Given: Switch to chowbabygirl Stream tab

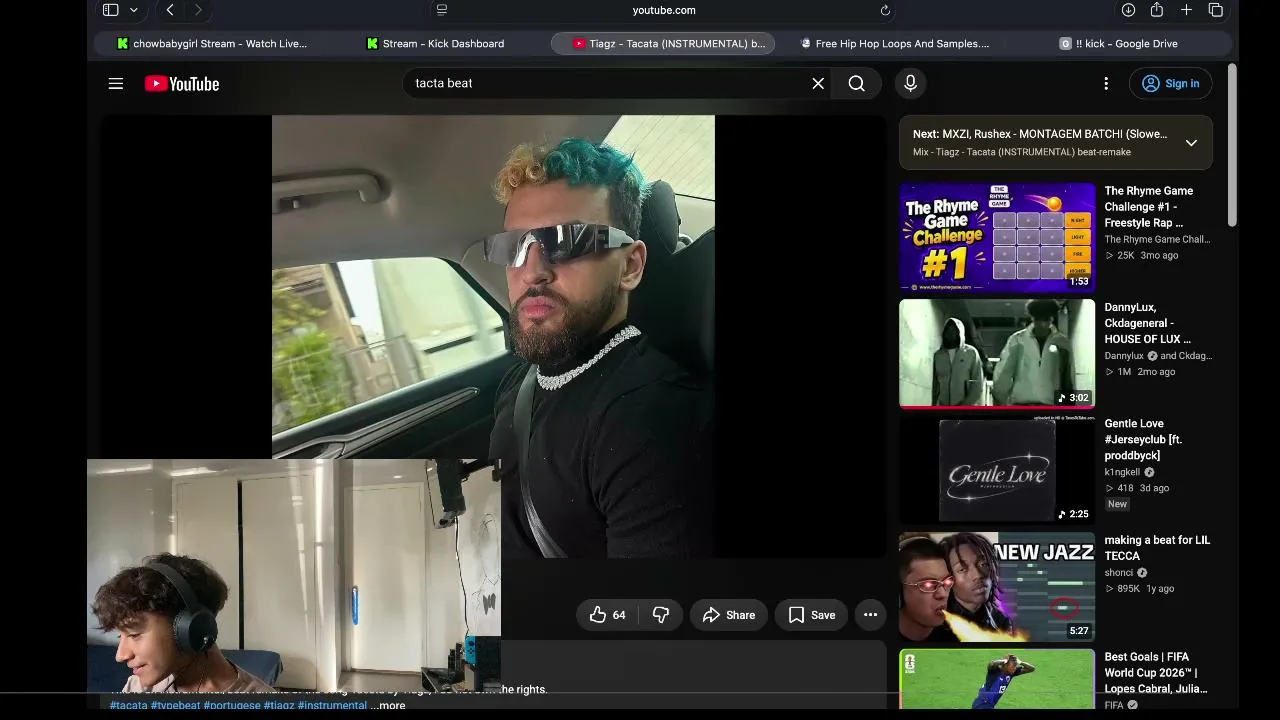Looking at the screenshot, I should tap(212, 44).
